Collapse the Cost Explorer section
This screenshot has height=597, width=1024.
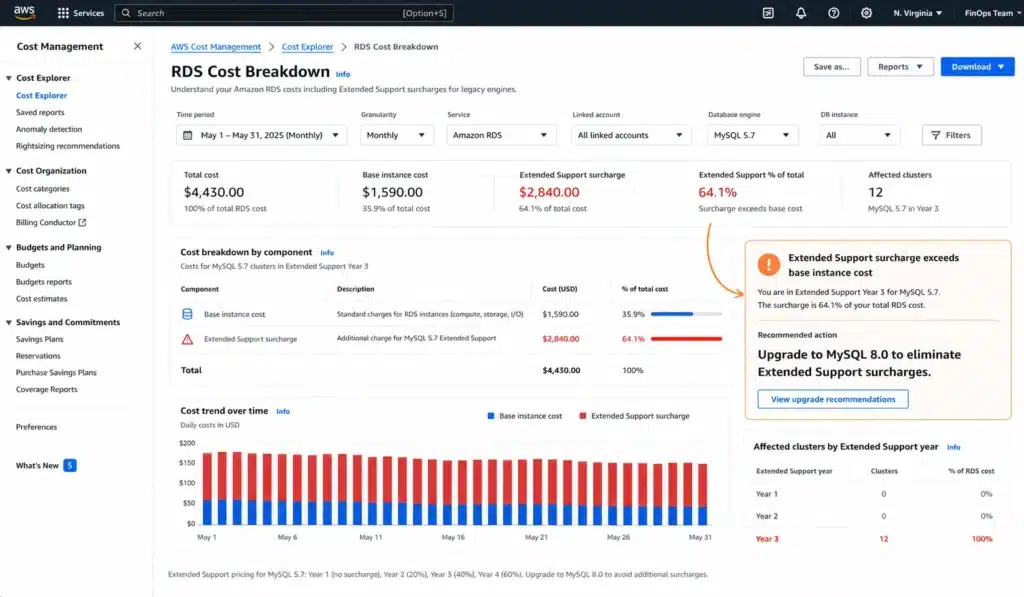click(x=8, y=78)
